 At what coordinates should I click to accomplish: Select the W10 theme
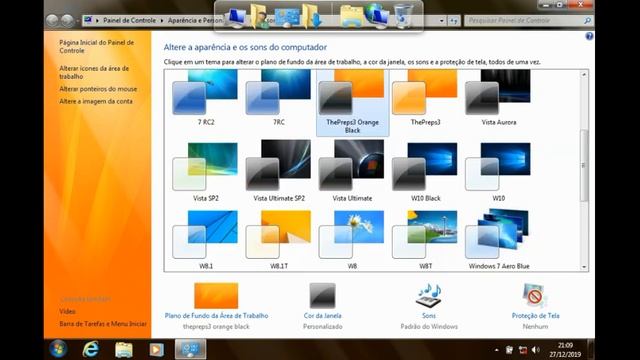click(499, 171)
